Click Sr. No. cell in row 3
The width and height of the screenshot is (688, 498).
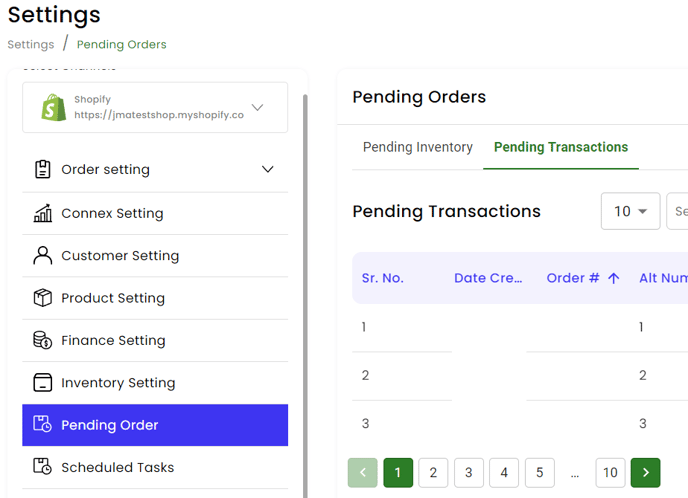[365, 423]
